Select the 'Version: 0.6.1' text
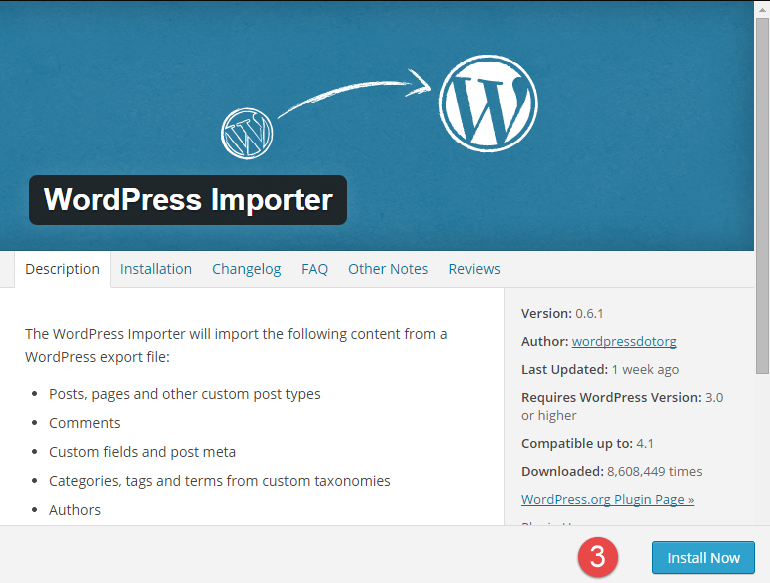The width and height of the screenshot is (770, 583). [x=562, y=313]
